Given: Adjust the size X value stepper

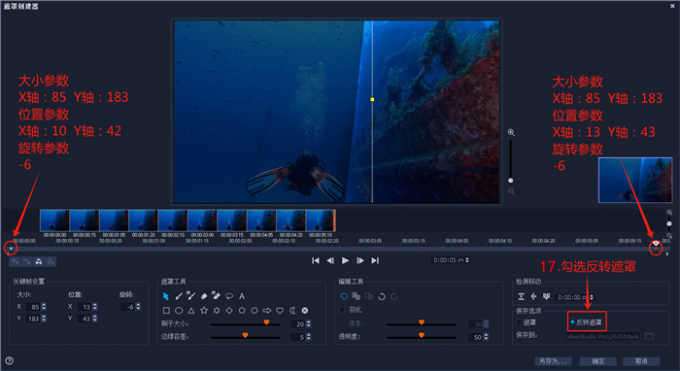Looking at the screenshot, I should point(44,307).
